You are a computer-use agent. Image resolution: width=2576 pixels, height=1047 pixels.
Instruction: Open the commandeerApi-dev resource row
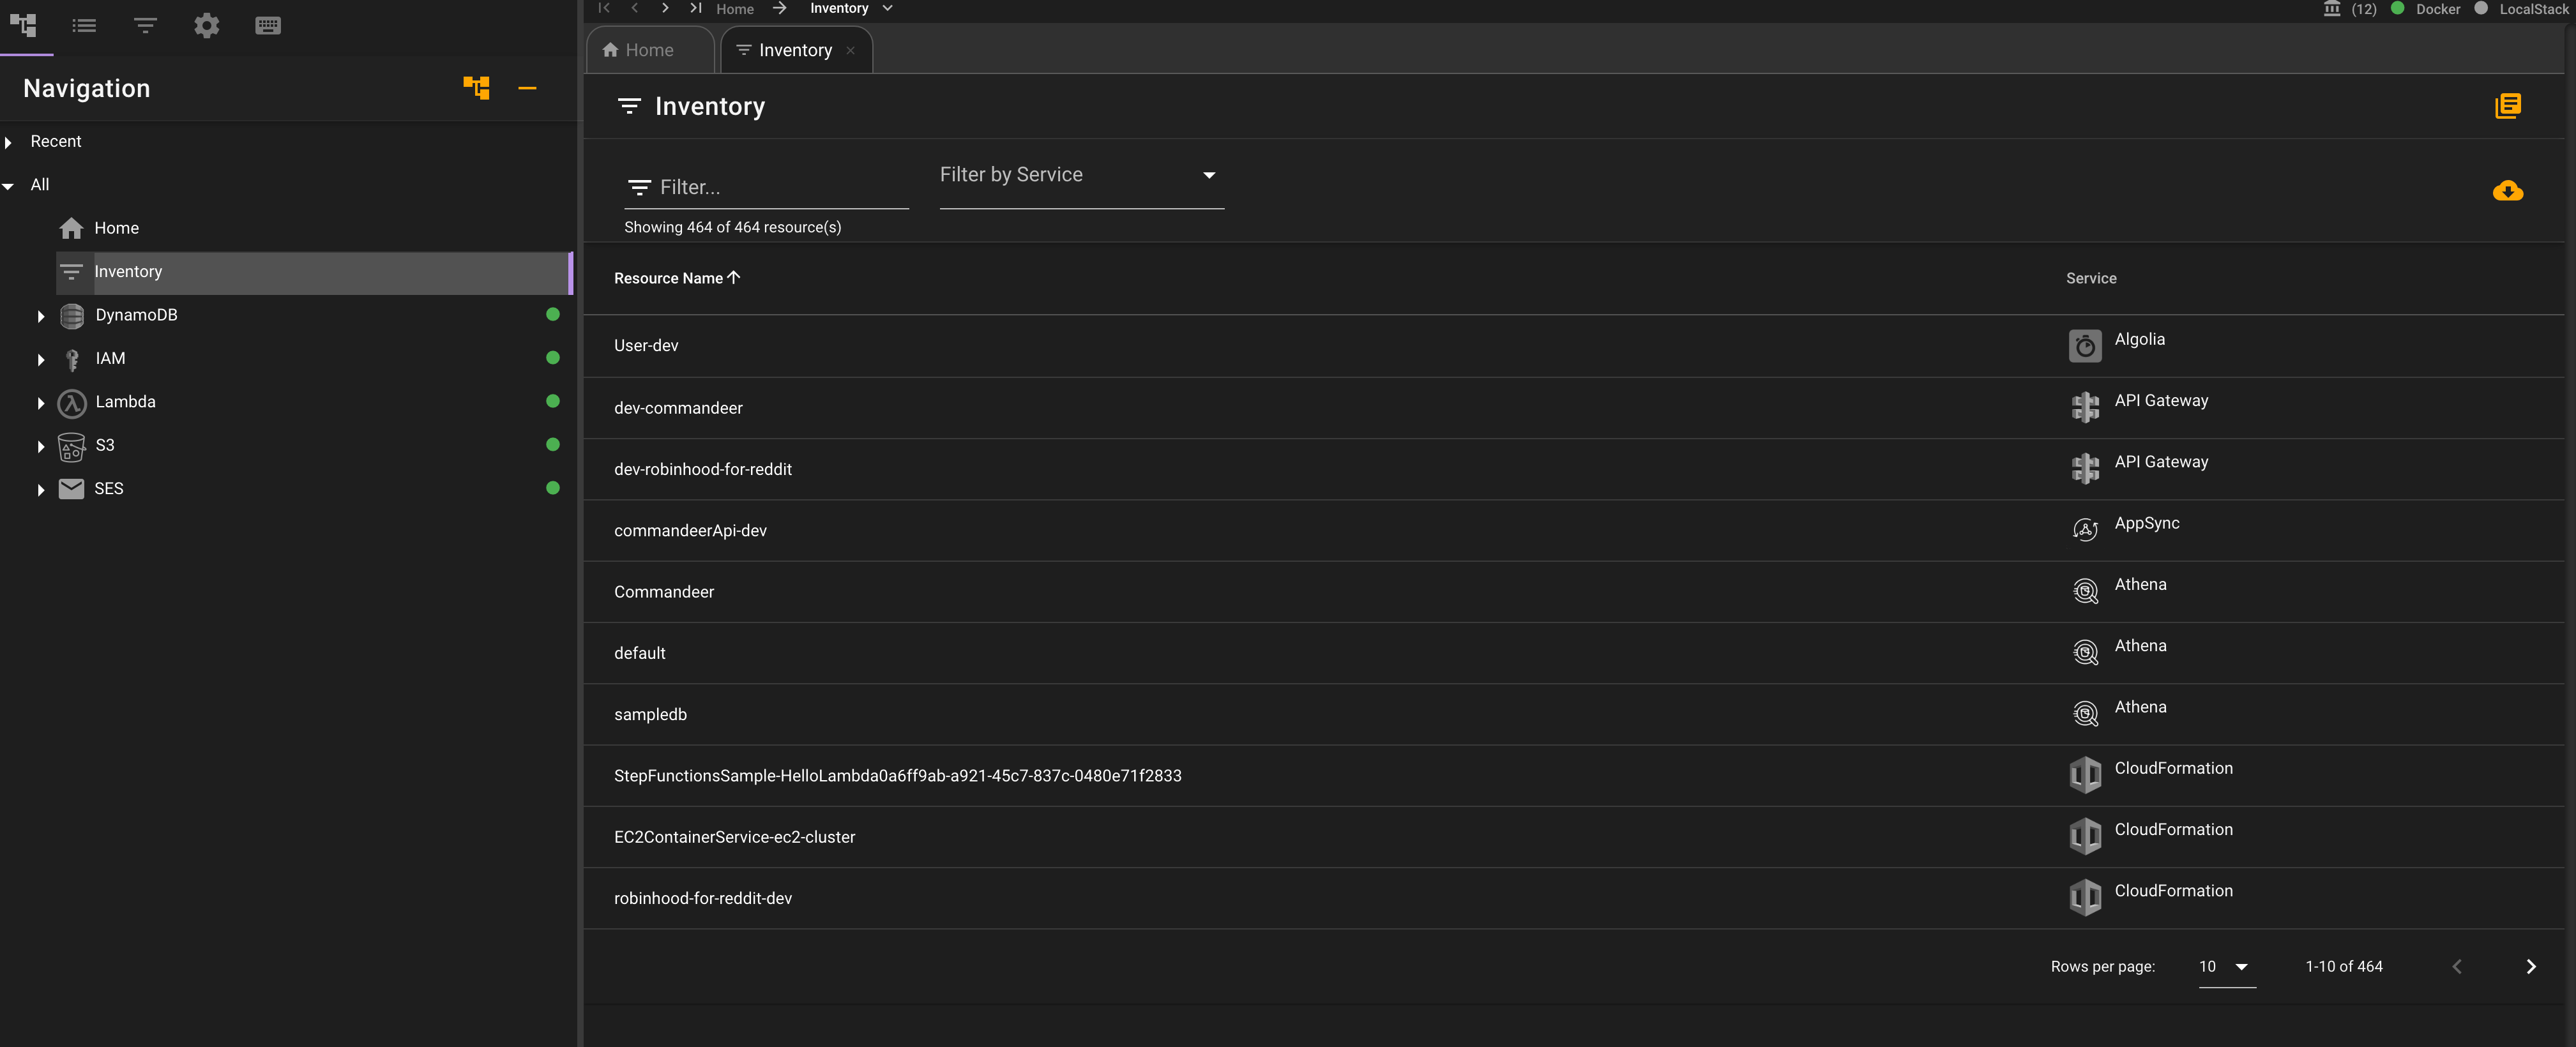tap(1574, 530)
